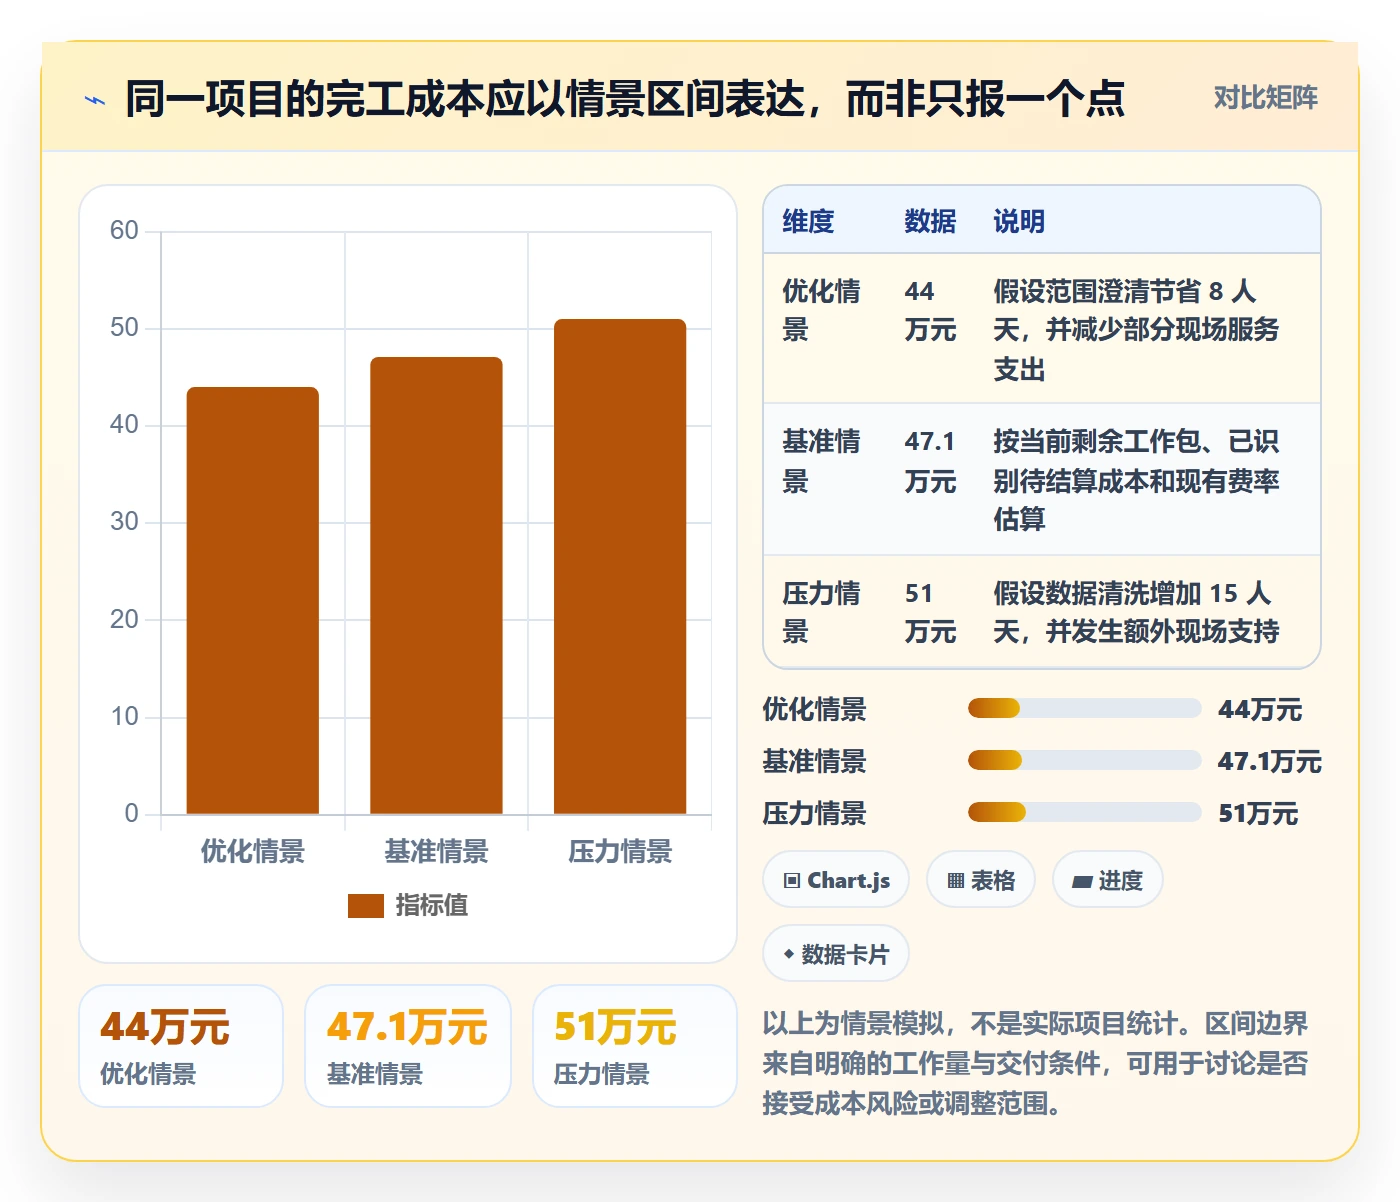Click the 说明 column header

1019,221
